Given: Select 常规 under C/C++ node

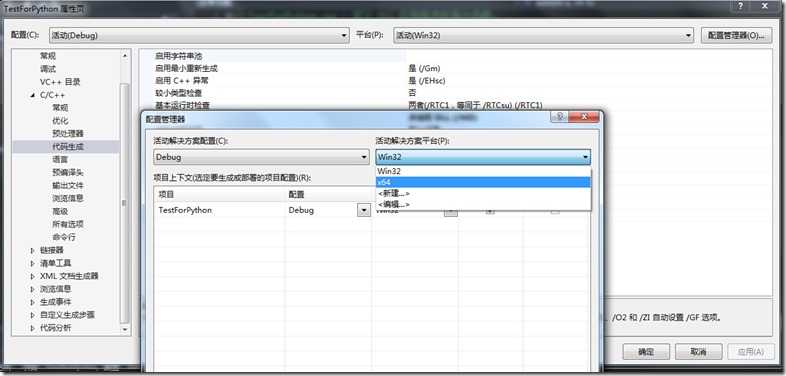Looking at the screenshot, I should point(60,108).
